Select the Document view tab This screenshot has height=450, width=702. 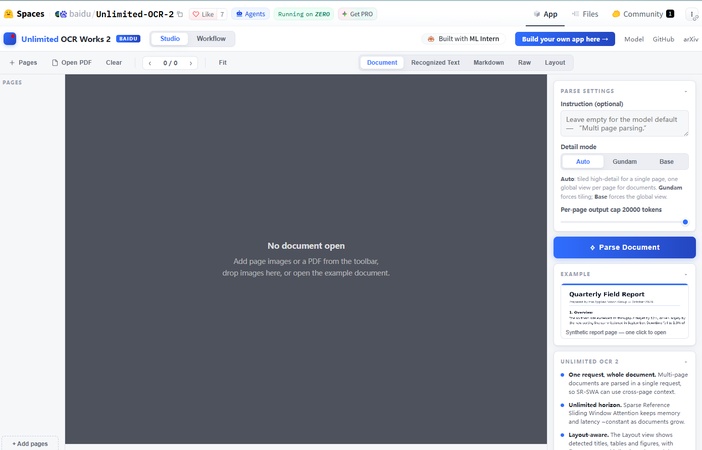(382, 63)
